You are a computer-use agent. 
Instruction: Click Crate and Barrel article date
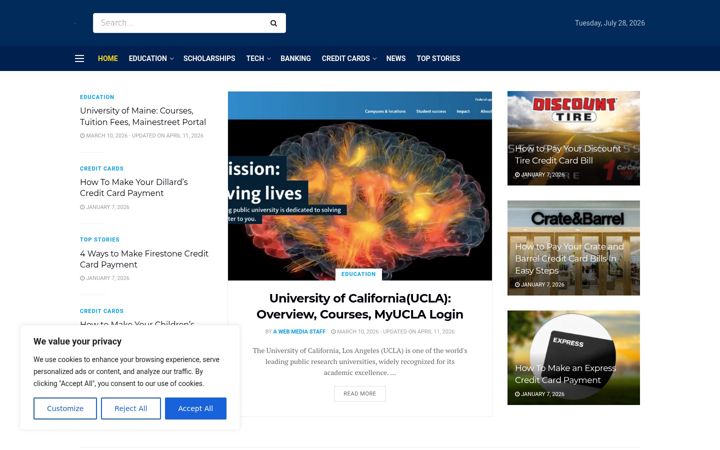coord(540,285)
